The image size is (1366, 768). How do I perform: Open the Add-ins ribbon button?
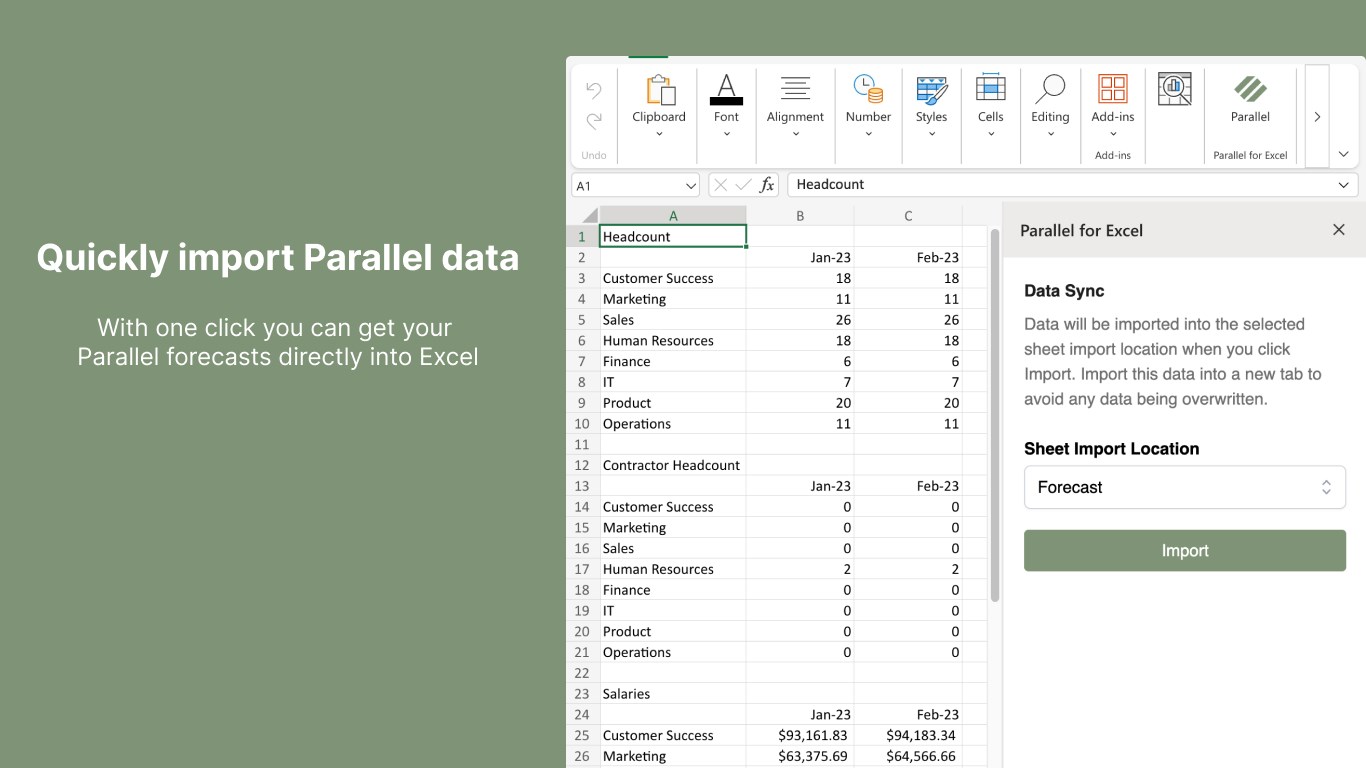point(1113,107)
